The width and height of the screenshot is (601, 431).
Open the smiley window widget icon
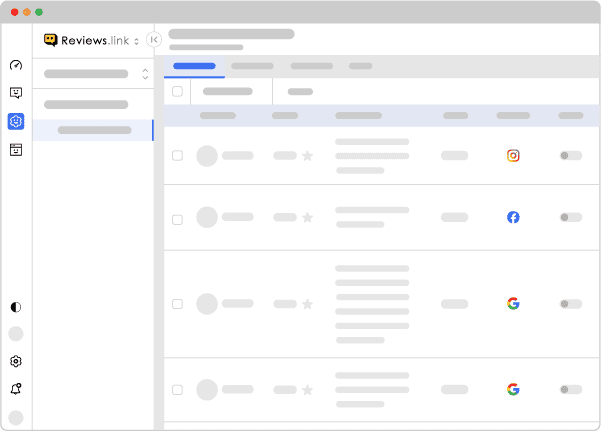click(x=16, y=150)
